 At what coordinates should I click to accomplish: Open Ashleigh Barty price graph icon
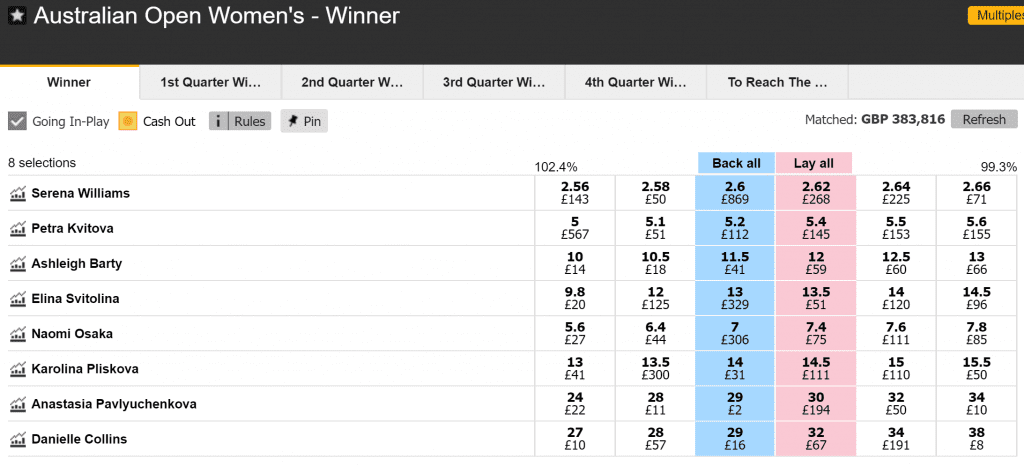(18, 264)
